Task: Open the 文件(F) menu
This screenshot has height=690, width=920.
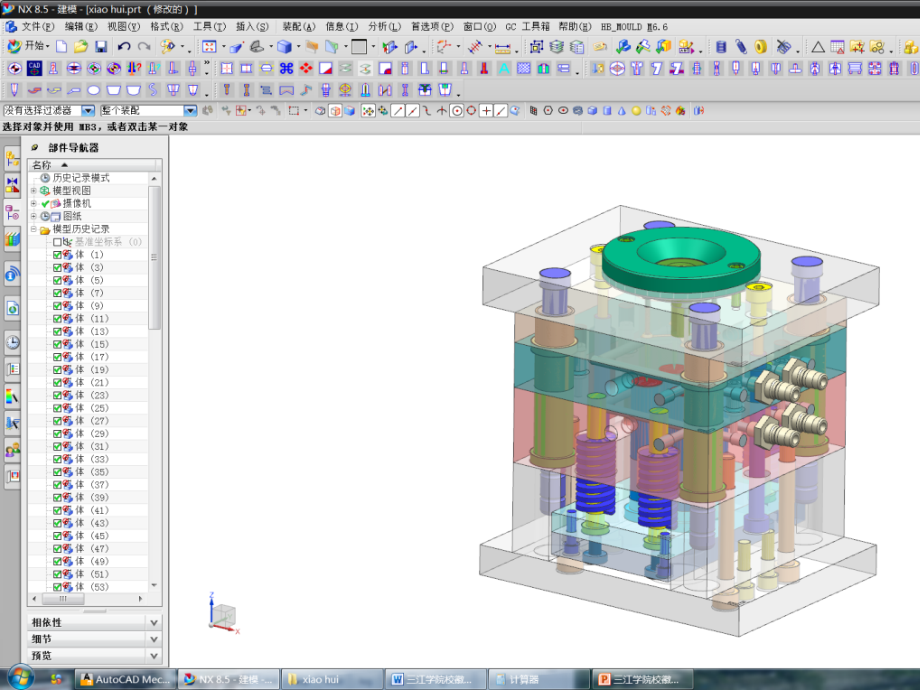Action: point(38,26)
